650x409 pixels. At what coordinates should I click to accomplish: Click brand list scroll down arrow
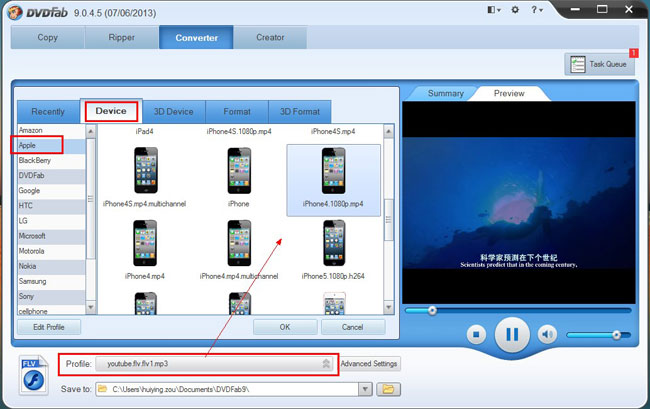point(91,307)
